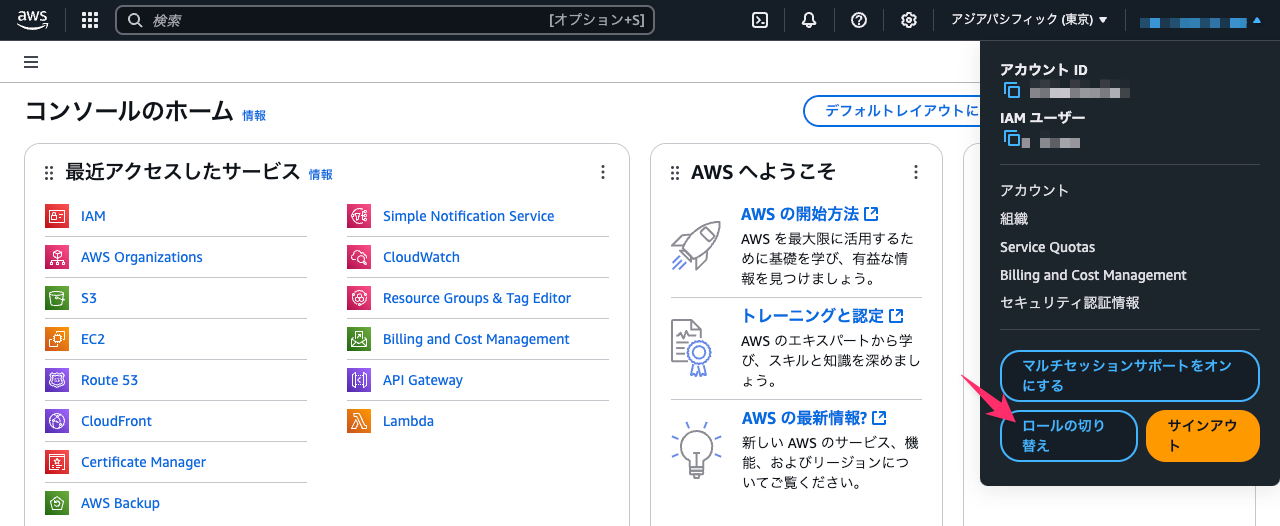The image size is (1280, 526).
Task: Open the Simple Notification Service link
Action: (469, 216)
